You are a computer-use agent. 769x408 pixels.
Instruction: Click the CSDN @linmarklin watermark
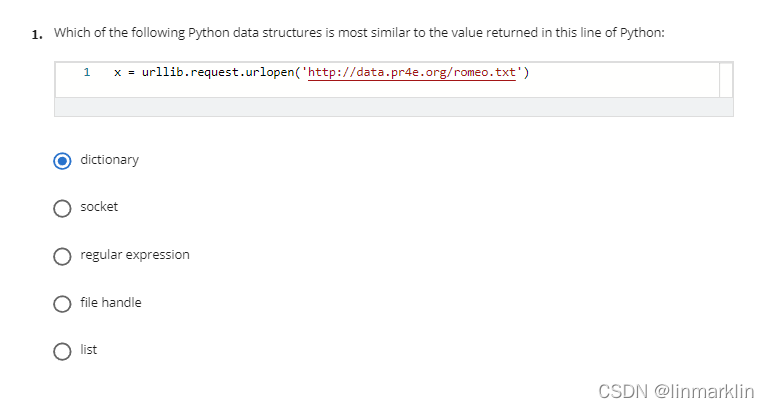676,391
